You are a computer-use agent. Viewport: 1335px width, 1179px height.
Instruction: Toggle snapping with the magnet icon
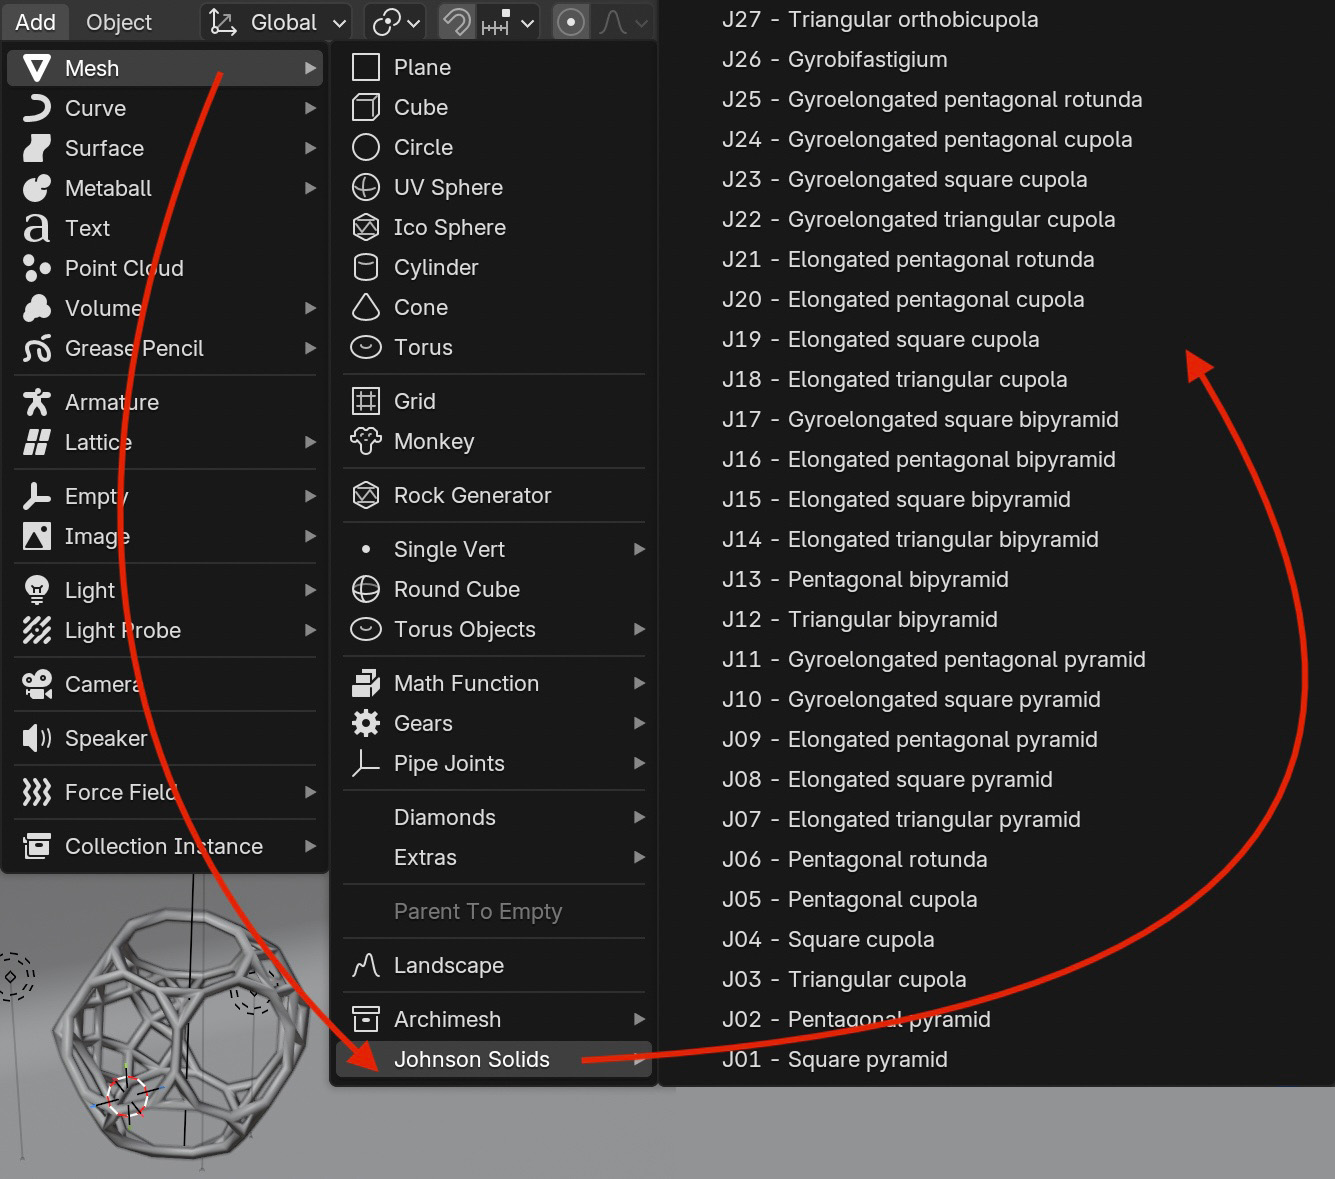tap(457, 22)
